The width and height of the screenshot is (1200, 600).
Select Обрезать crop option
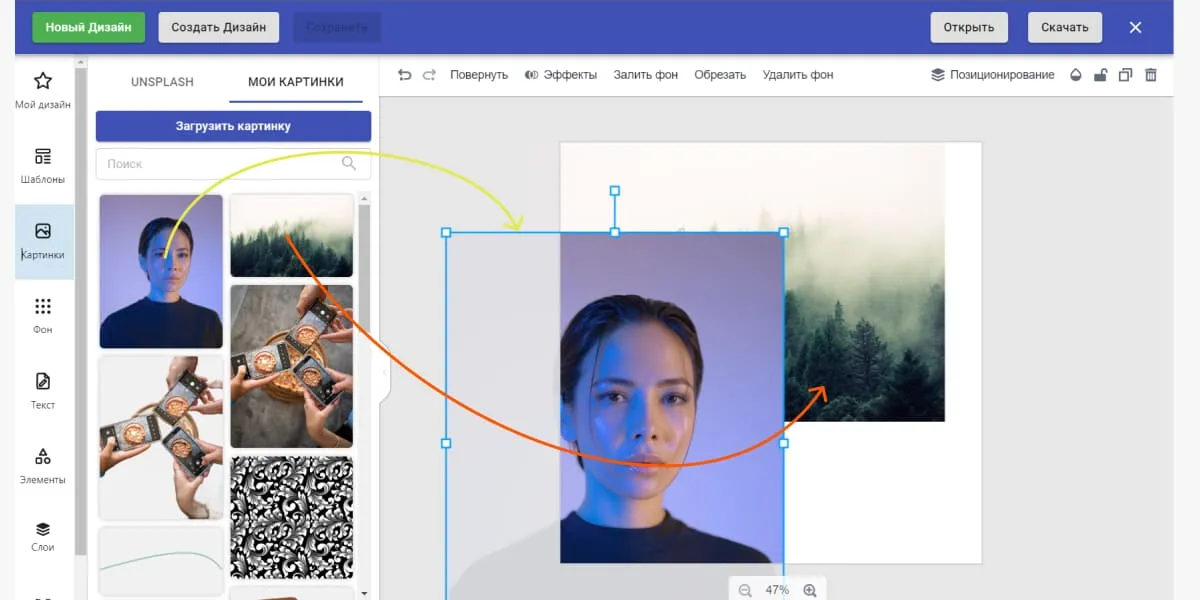click(720, 75)
